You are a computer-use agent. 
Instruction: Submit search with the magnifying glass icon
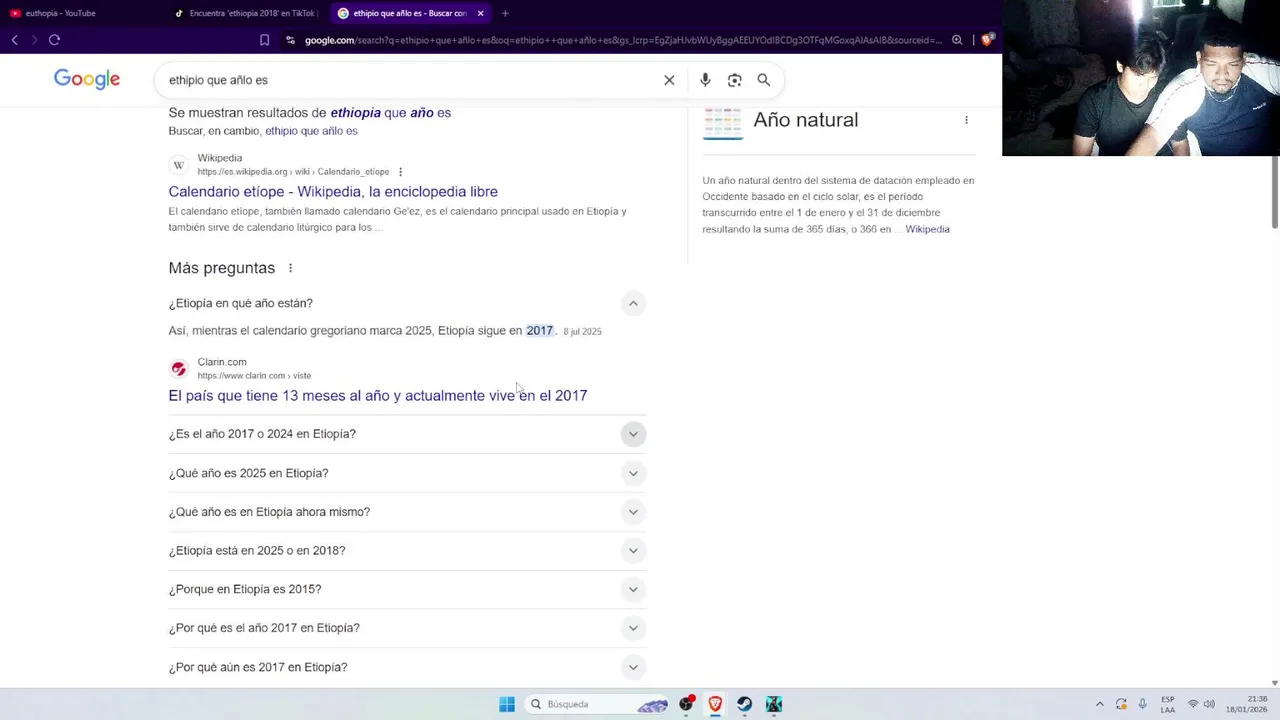(763, 80)
